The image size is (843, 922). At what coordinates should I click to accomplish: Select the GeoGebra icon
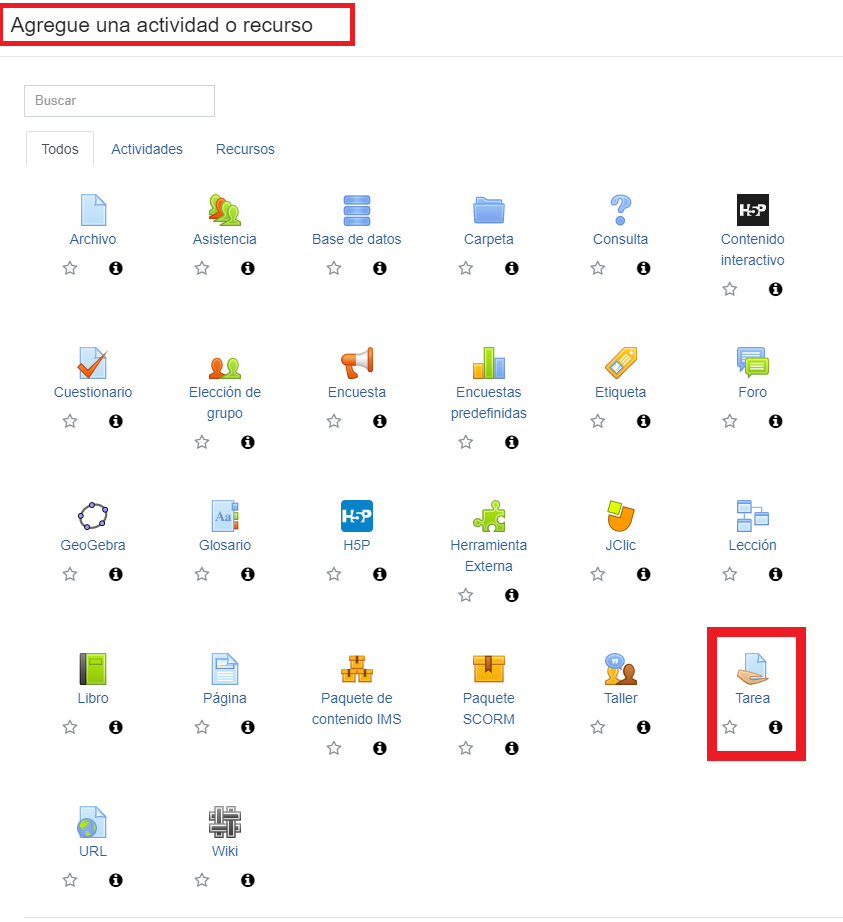point(93,516)
